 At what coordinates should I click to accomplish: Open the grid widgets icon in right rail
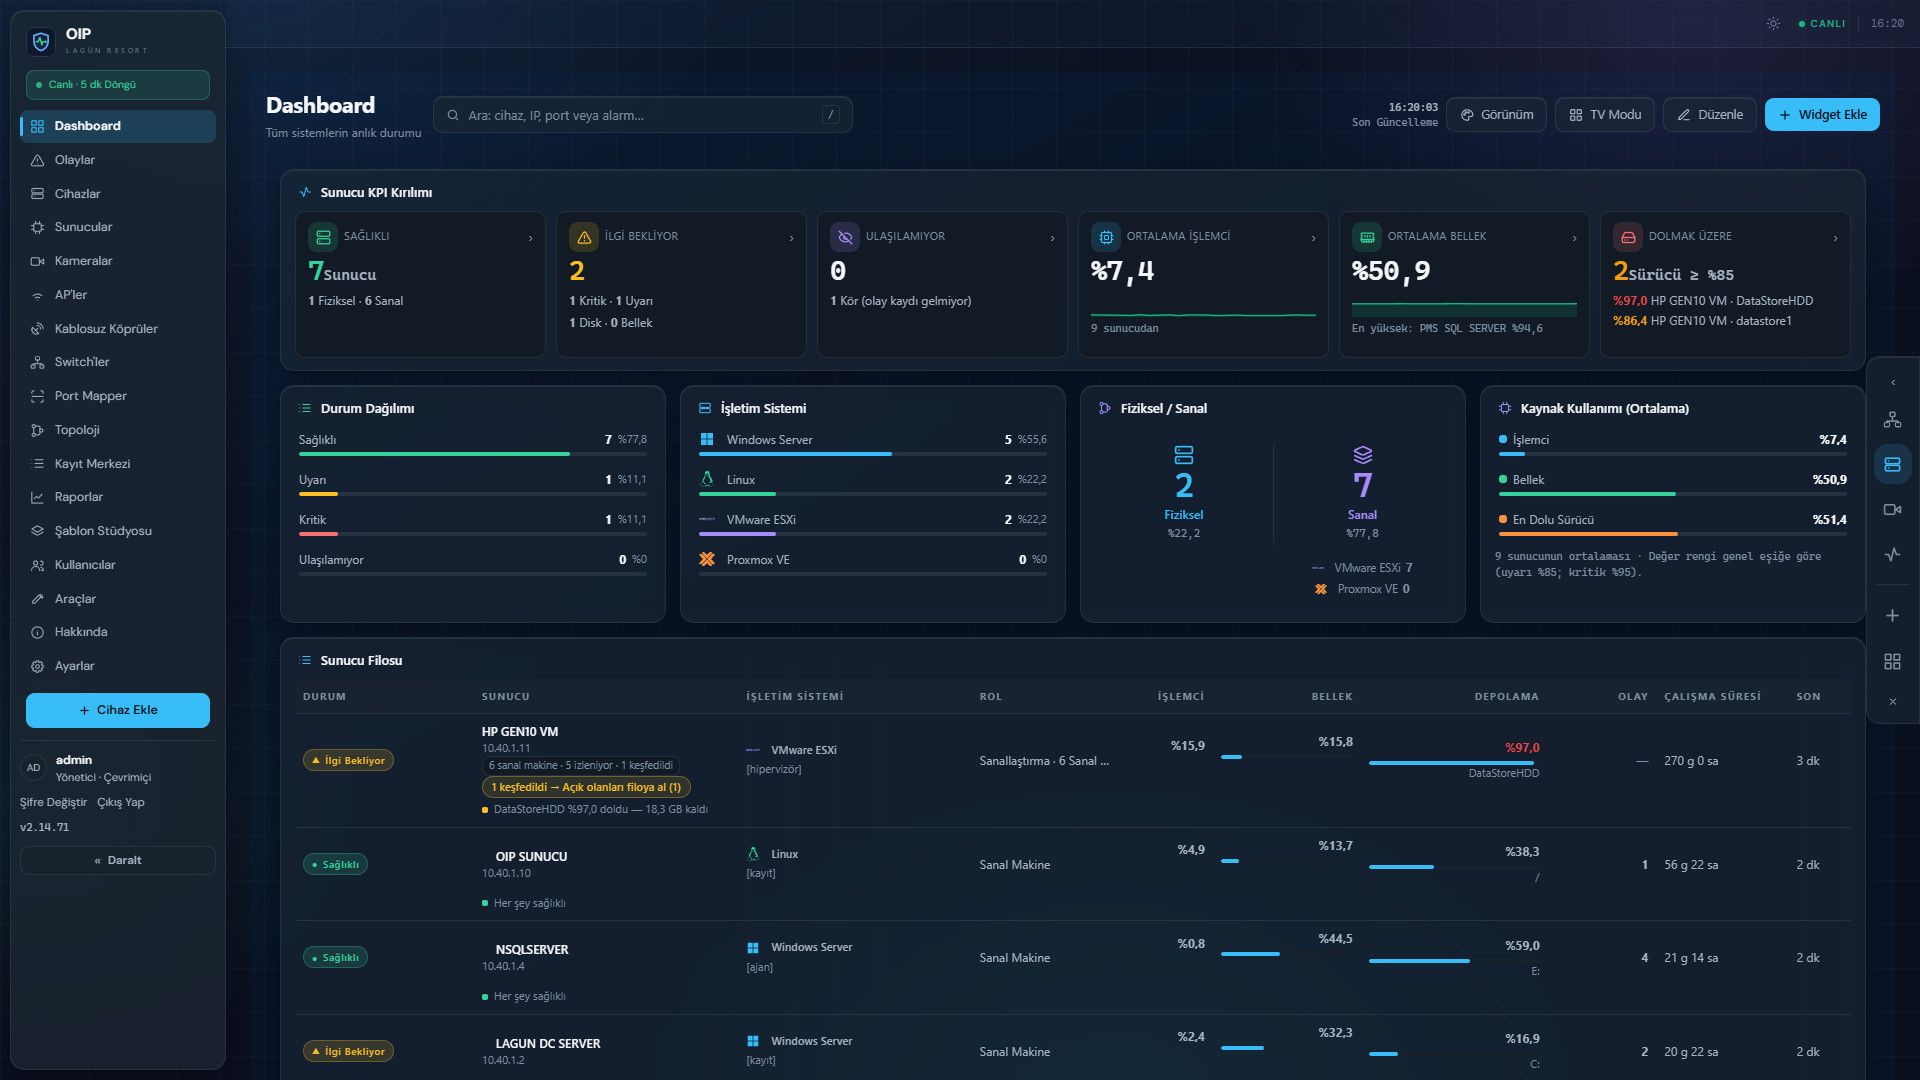coord(1892,662)
